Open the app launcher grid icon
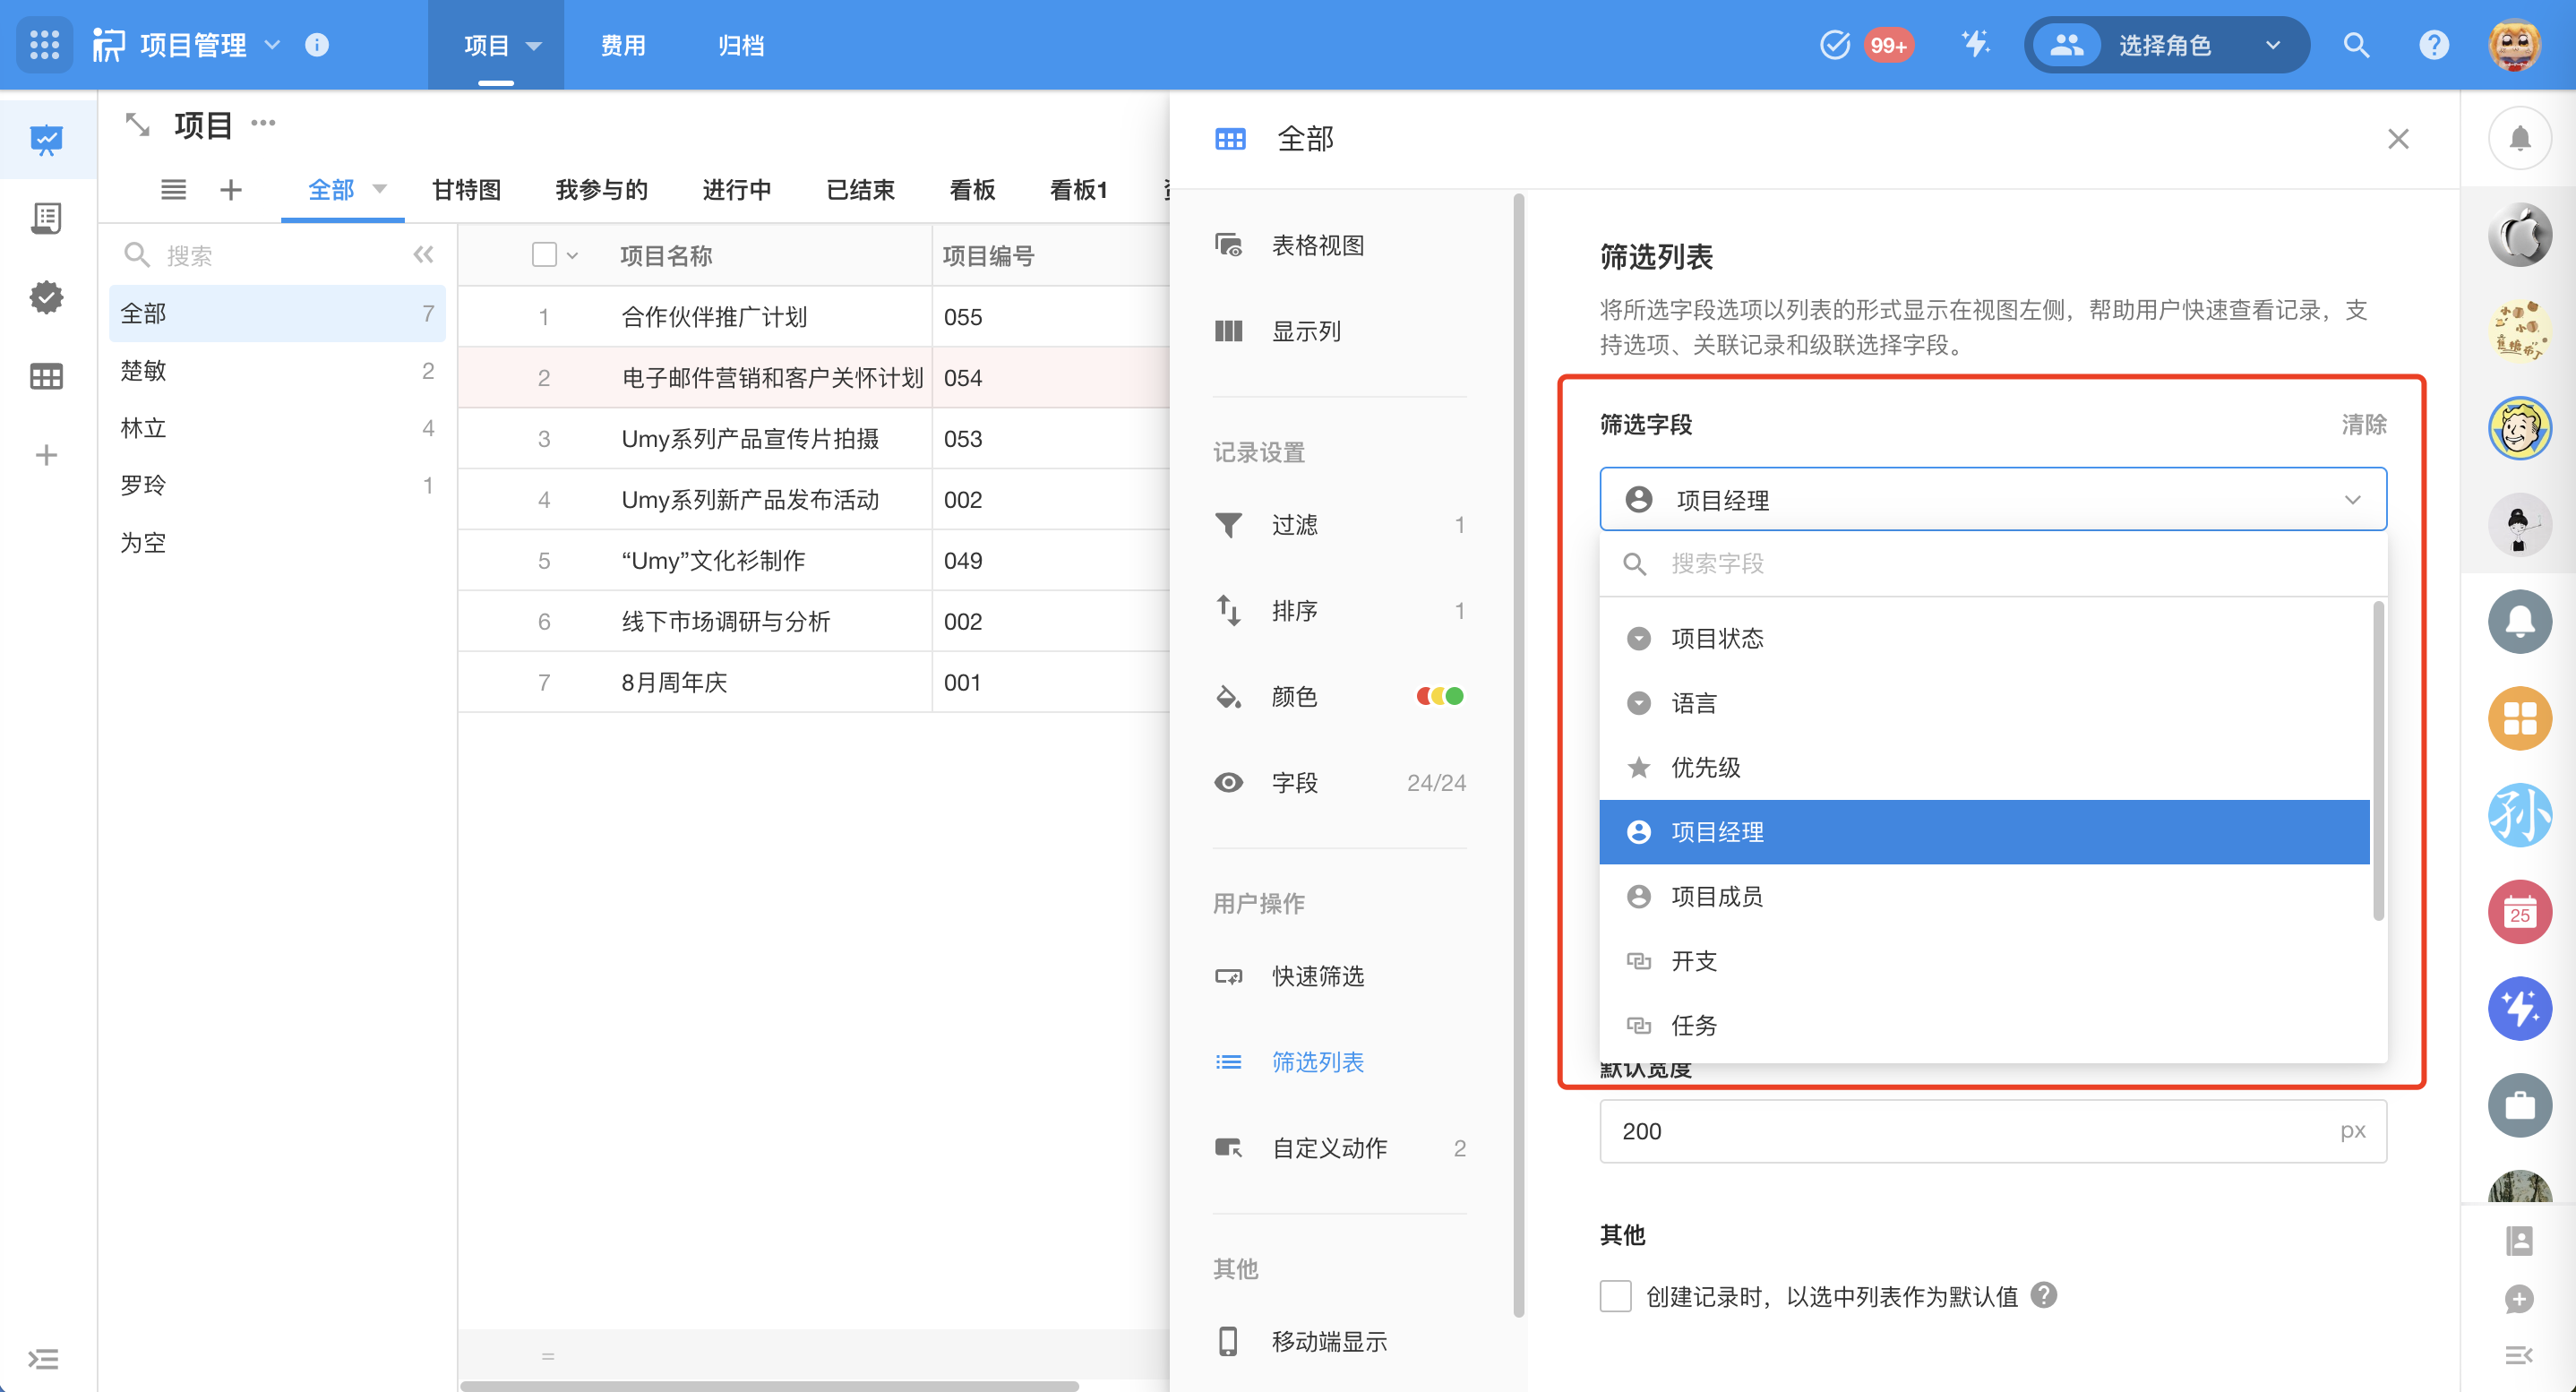Screen dimensions: 2576x1392 44,45
